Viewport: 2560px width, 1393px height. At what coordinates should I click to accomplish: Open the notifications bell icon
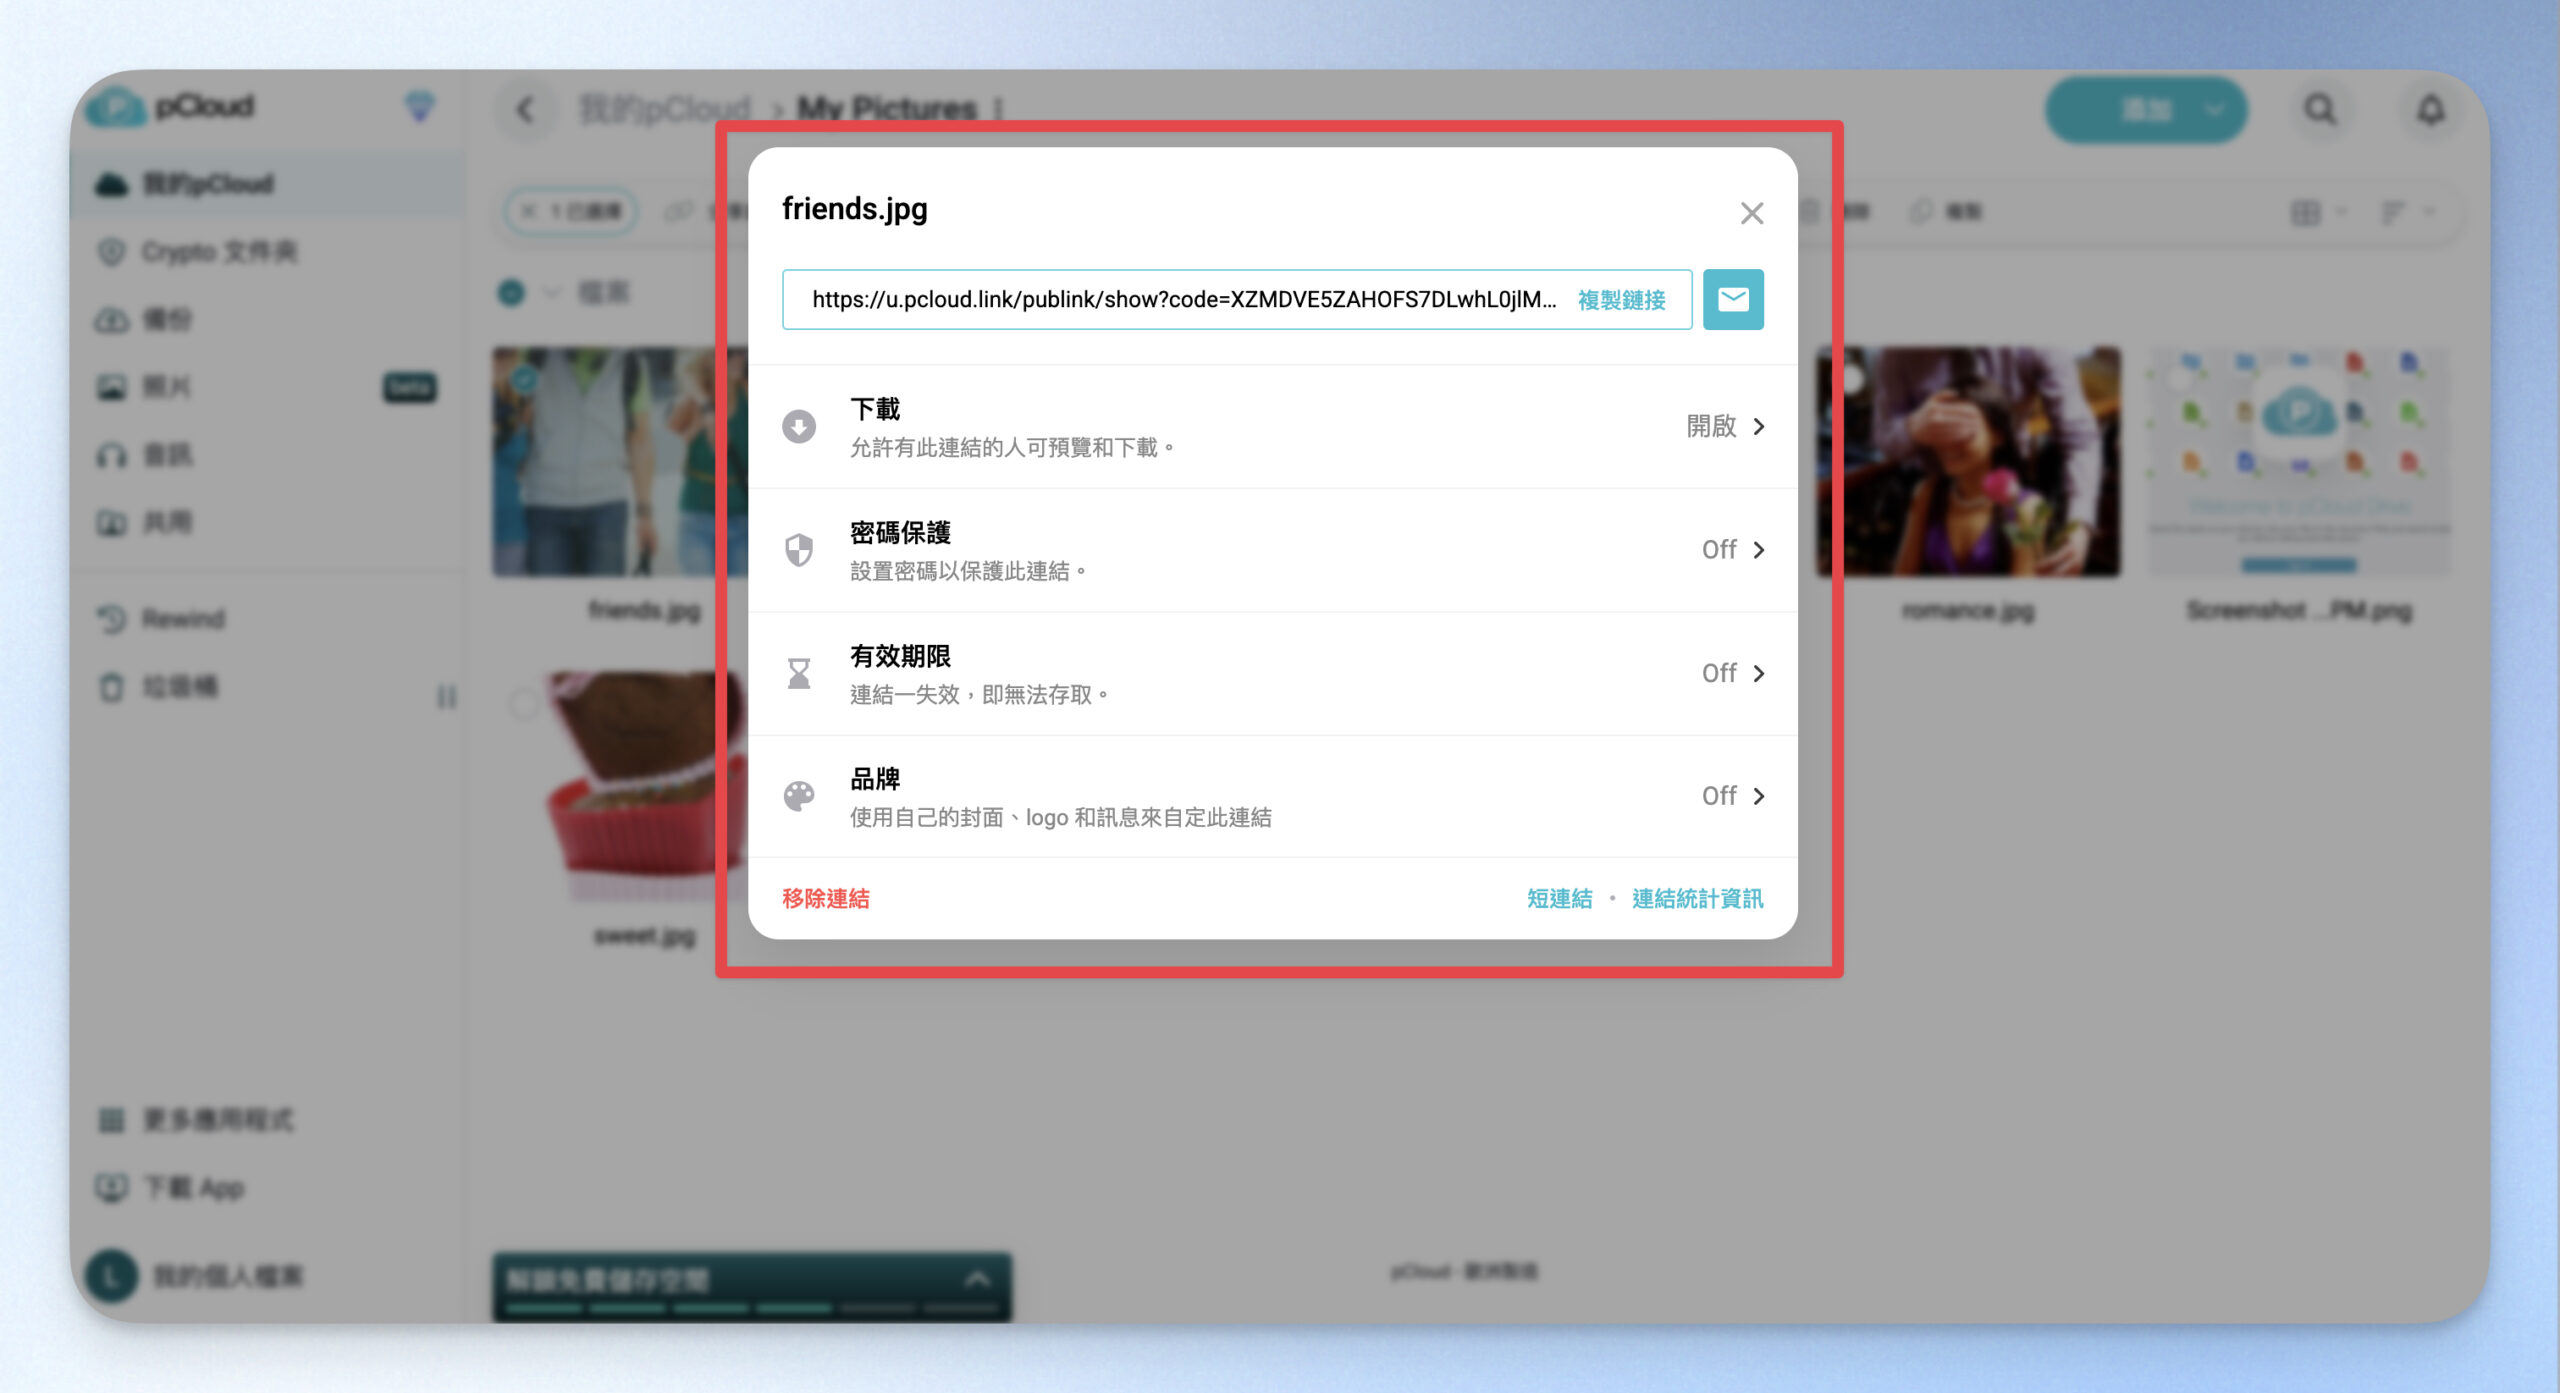[2431, 109]
